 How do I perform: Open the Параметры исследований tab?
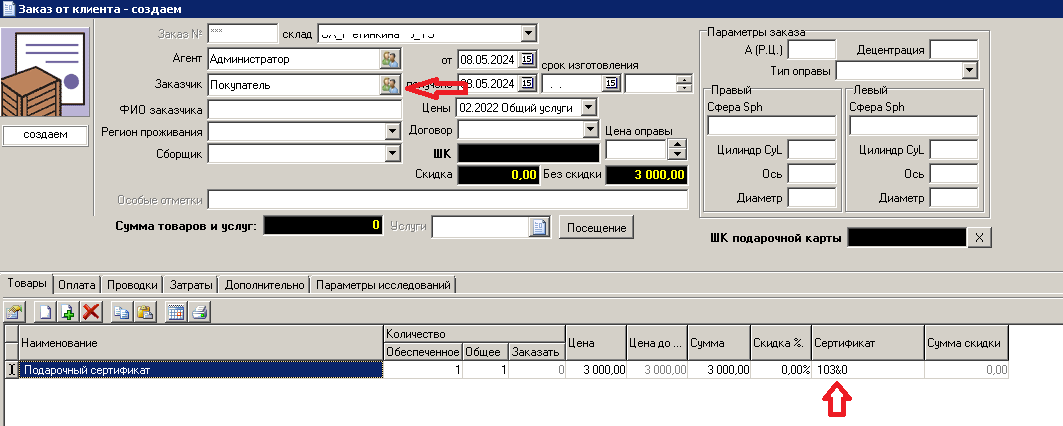coord(383,285)
